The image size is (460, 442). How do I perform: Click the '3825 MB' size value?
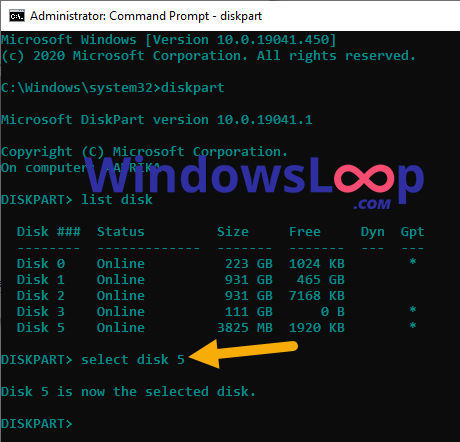tap(245, 328)
